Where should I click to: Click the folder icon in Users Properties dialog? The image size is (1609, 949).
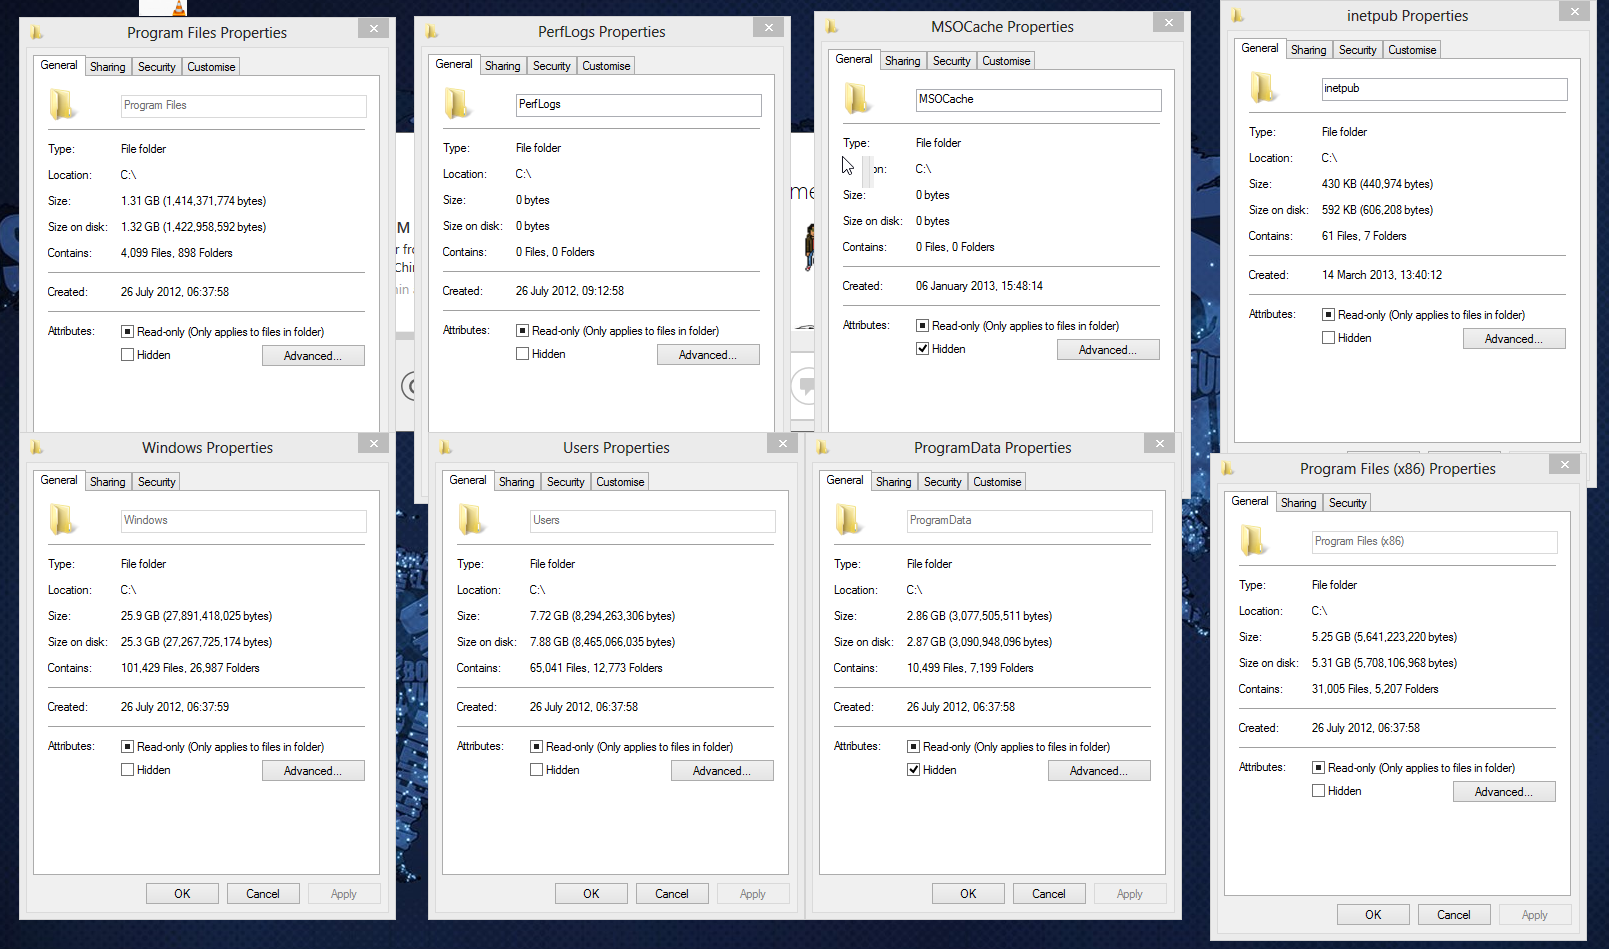pyautogui.click(x=471, y=520)
